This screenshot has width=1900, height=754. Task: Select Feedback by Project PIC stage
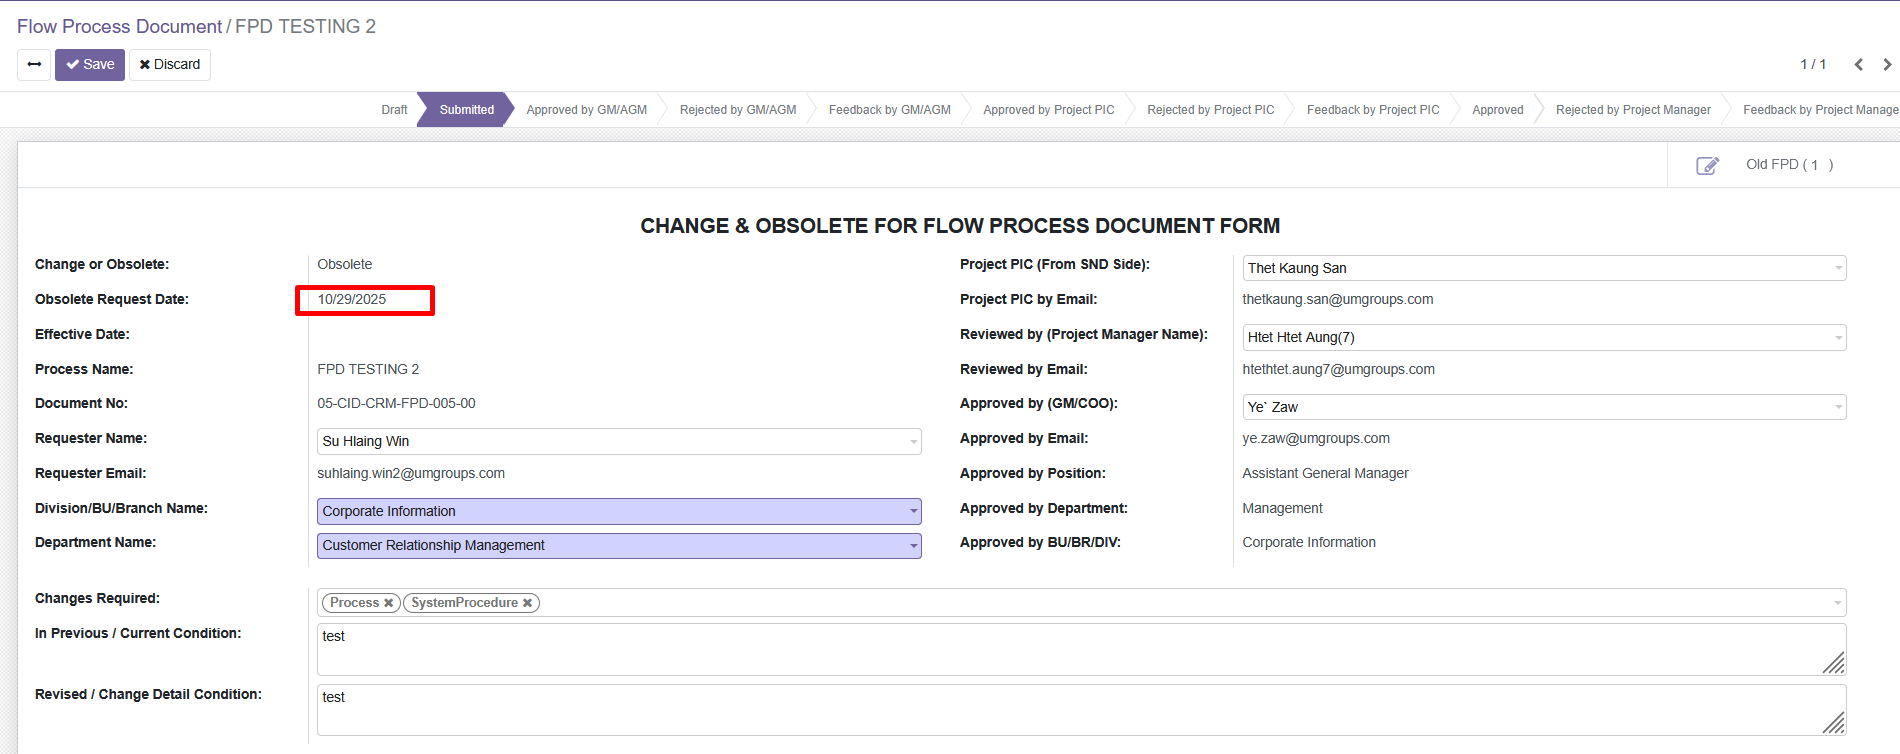click(1373, 110)
